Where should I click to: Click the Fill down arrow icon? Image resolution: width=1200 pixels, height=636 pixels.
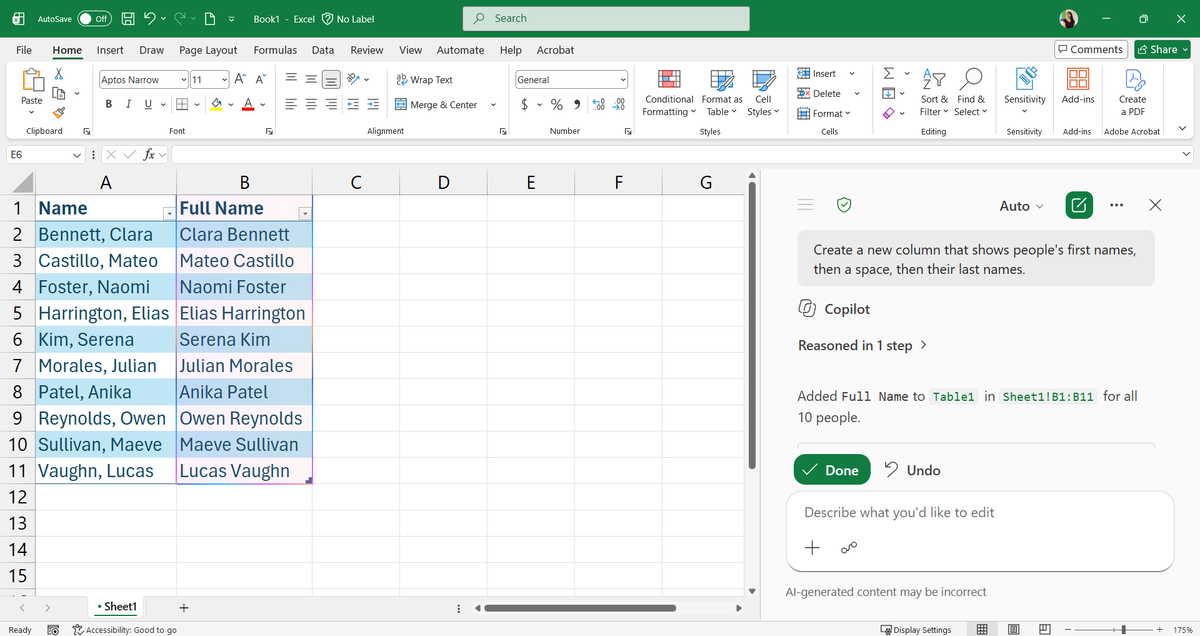click(889, 93)
